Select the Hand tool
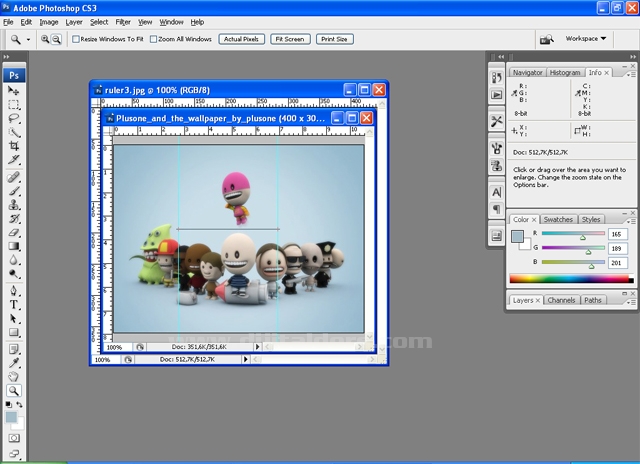Image resolution: width=640 pixels, height=464 pixels. click(13, 377)
